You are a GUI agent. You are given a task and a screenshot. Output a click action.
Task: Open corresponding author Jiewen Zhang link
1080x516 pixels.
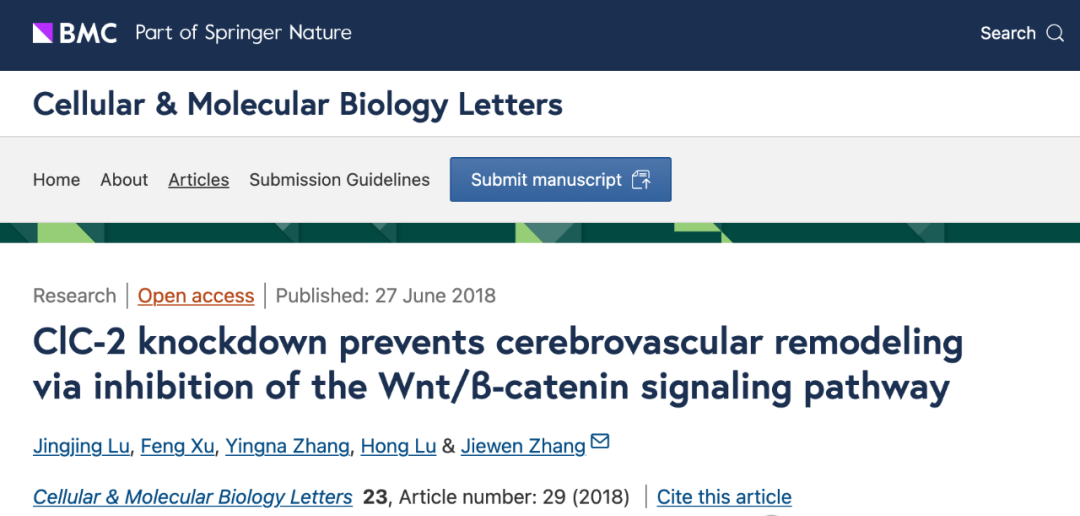(523, 446)
